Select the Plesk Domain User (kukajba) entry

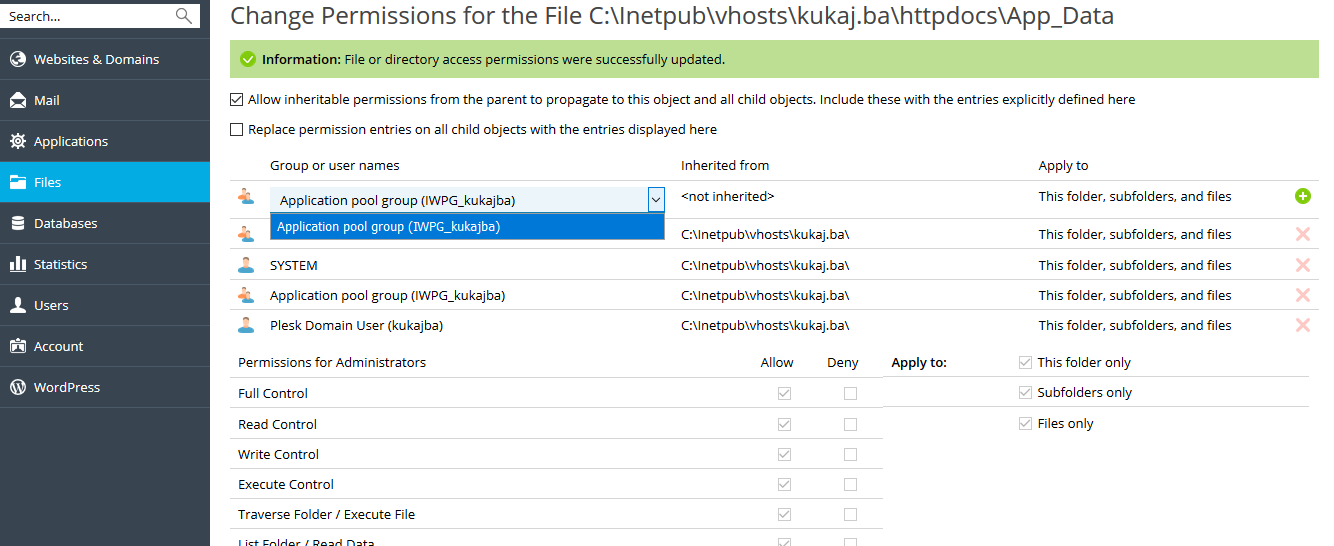tap(356, 325)
